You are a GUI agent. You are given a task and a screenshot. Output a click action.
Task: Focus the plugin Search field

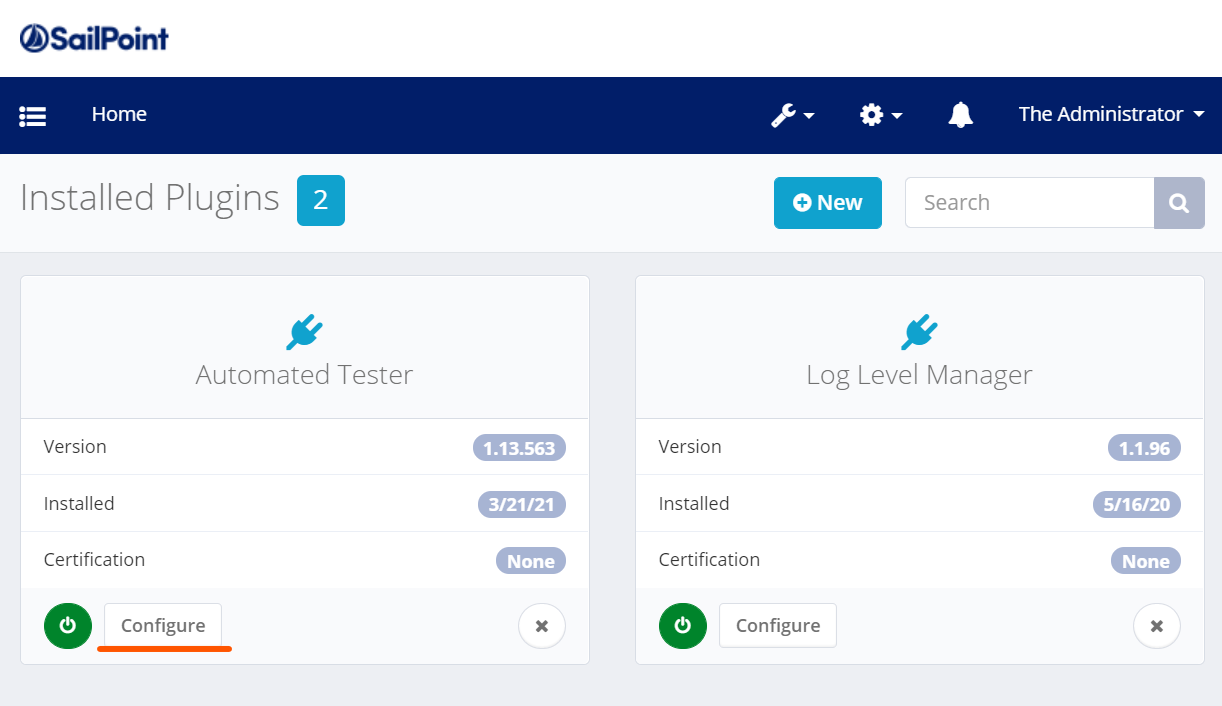point(1030,203)
